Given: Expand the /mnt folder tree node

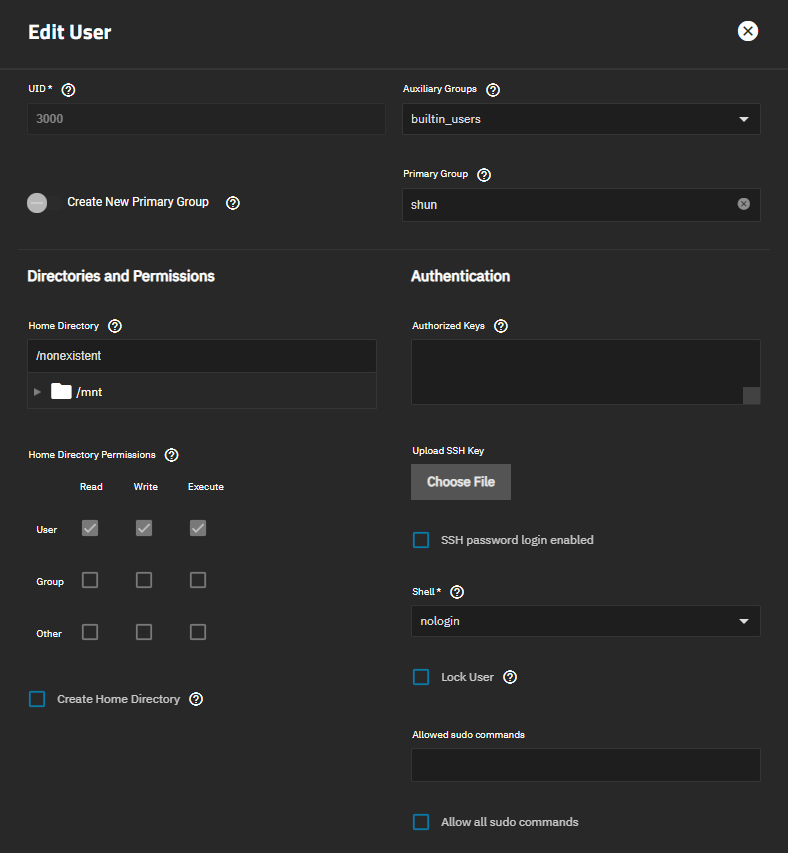Looking at the screenshot, I should [x=38, y=392].
